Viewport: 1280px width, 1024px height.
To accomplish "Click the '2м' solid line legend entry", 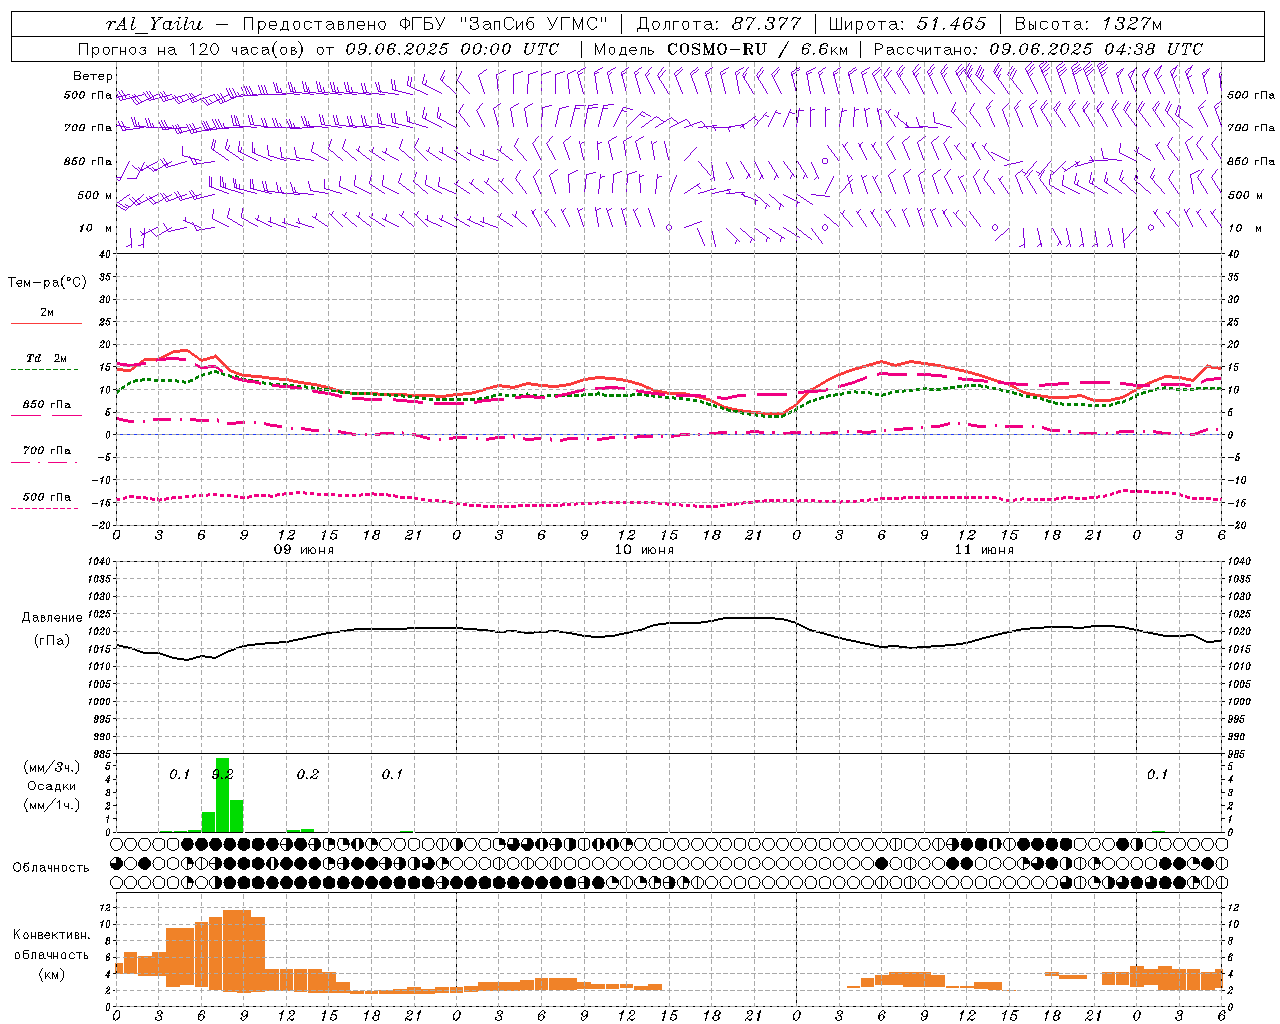I will (x=47, y=312).
